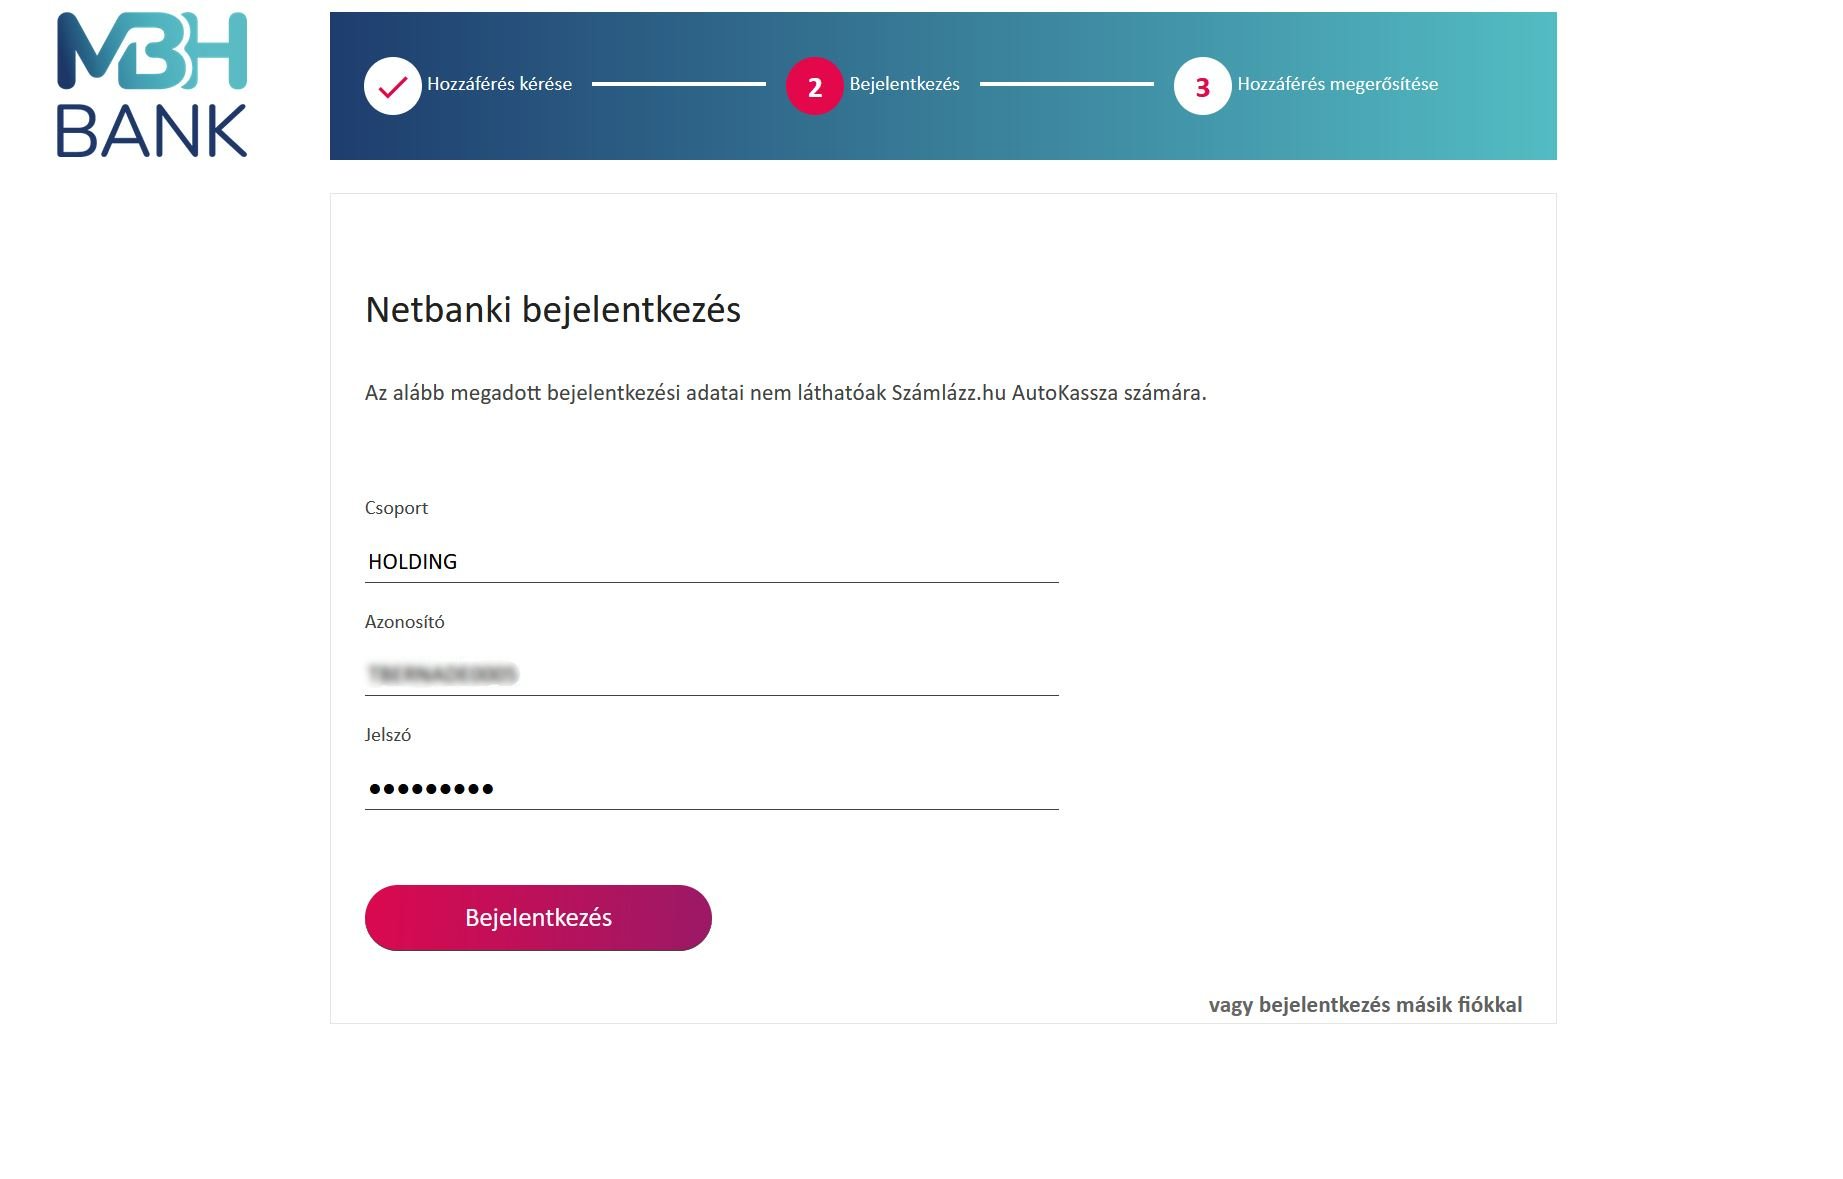
Task: Click the completed step checkmark circle
Action: click(393, 86)
